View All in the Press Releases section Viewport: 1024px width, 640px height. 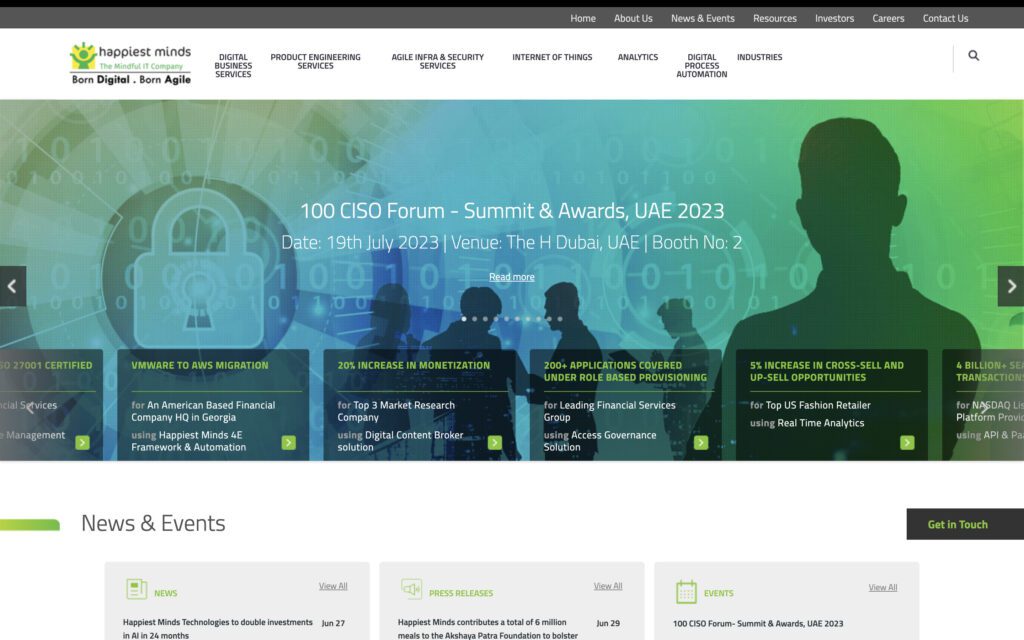(608, 586)
